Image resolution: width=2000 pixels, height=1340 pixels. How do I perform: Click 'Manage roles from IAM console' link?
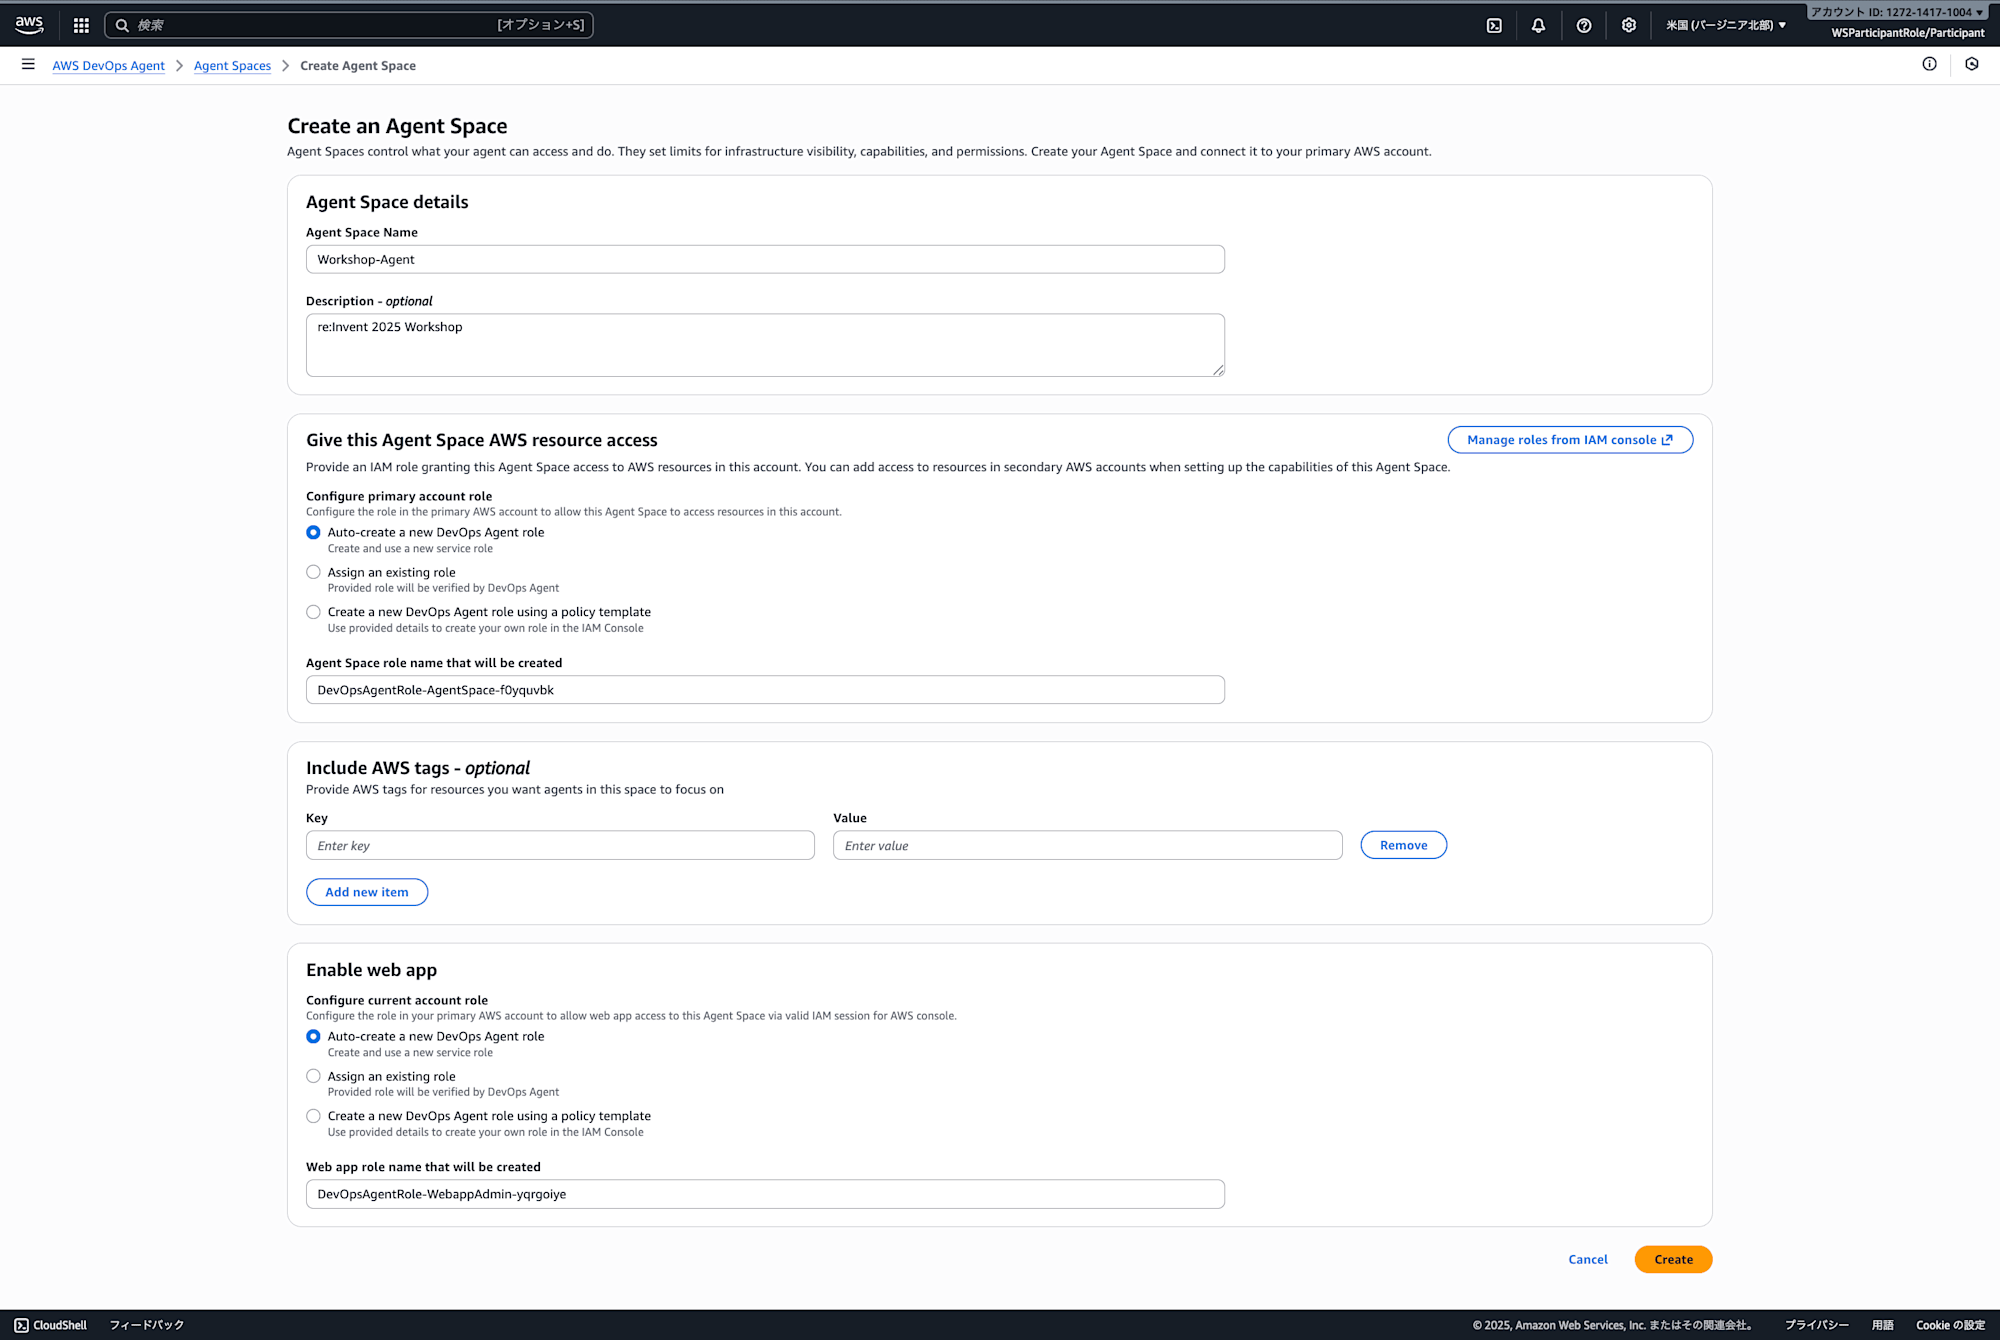[1569, 439]
